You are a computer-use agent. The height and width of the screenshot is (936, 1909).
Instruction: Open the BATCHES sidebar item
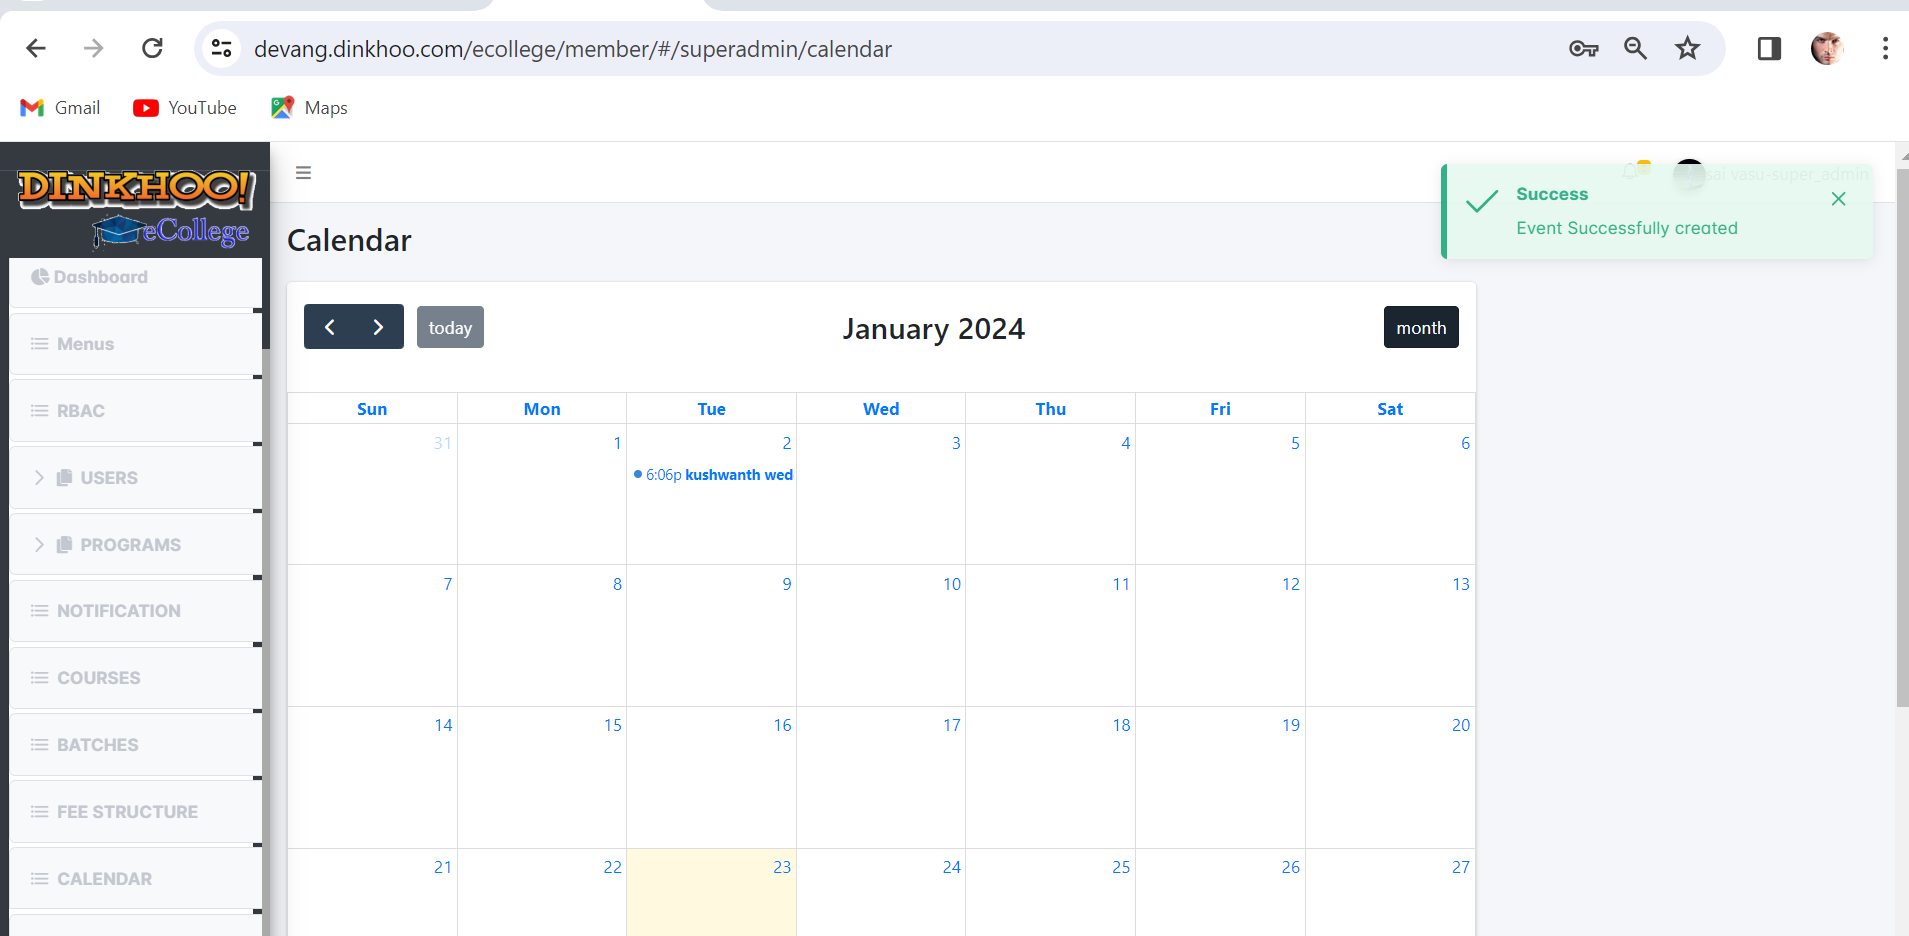(136, 745)
